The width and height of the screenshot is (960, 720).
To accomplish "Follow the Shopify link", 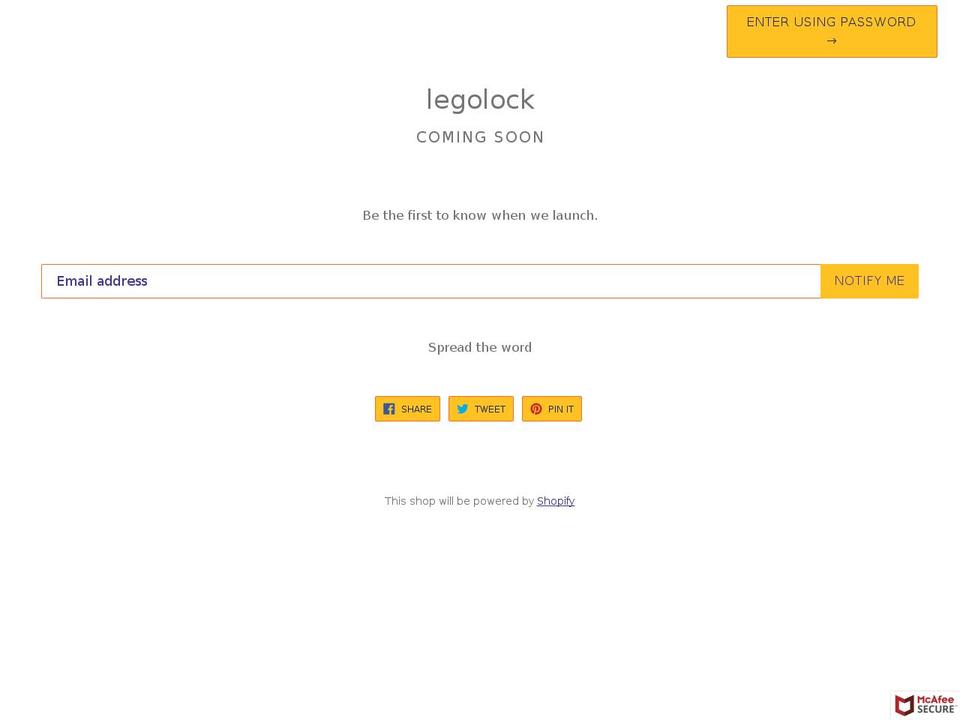I will tap(556, 501).
